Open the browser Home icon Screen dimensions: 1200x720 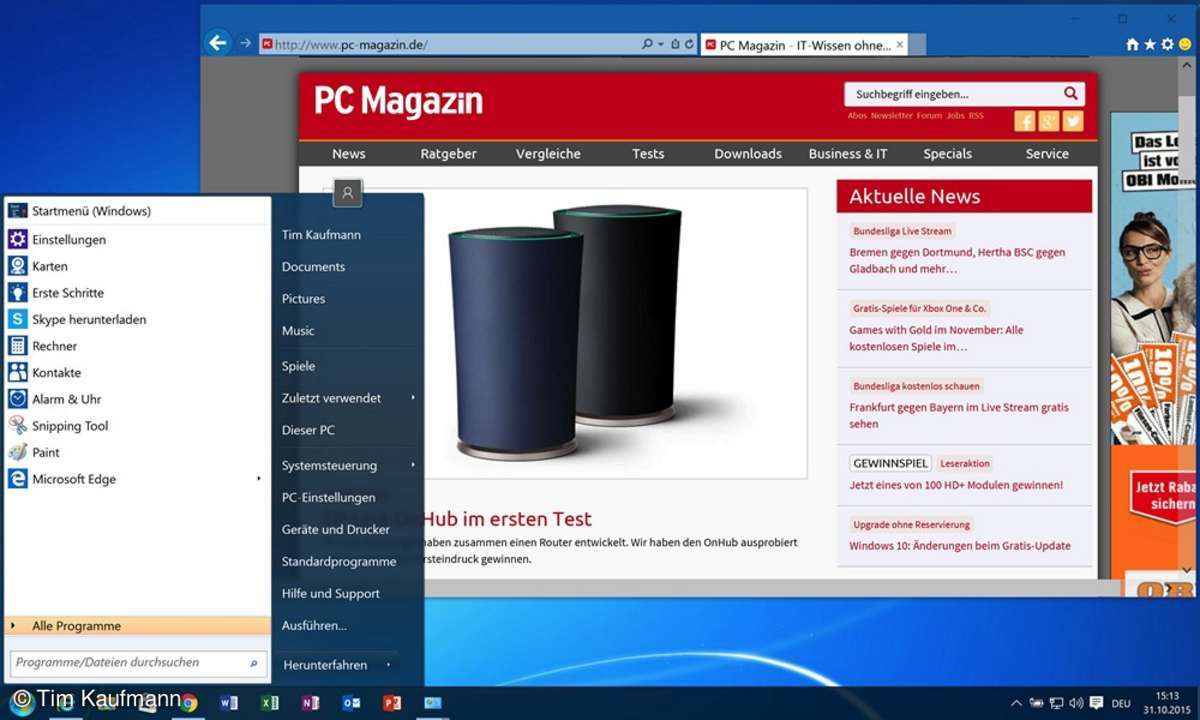pyautogui.click(x=1133, y=44)
